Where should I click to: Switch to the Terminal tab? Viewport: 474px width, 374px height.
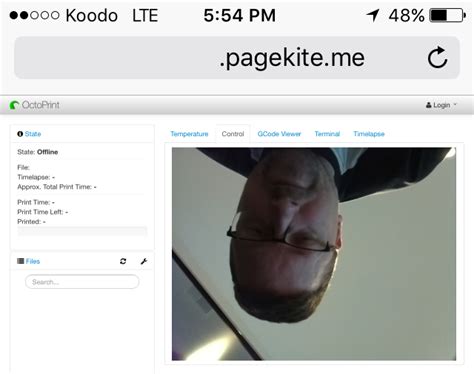click(327, 134)
